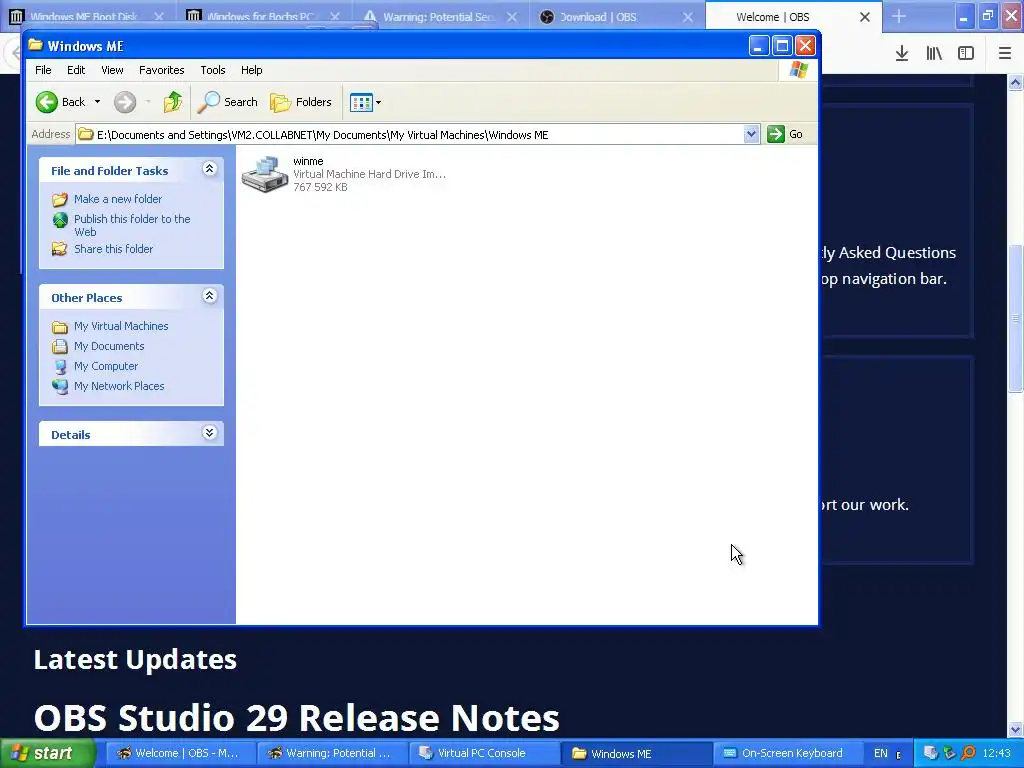Image resolution: width=1024 pixels, height=768 pixels.
Task: Go to My Network Places
Action: [119, 386]
